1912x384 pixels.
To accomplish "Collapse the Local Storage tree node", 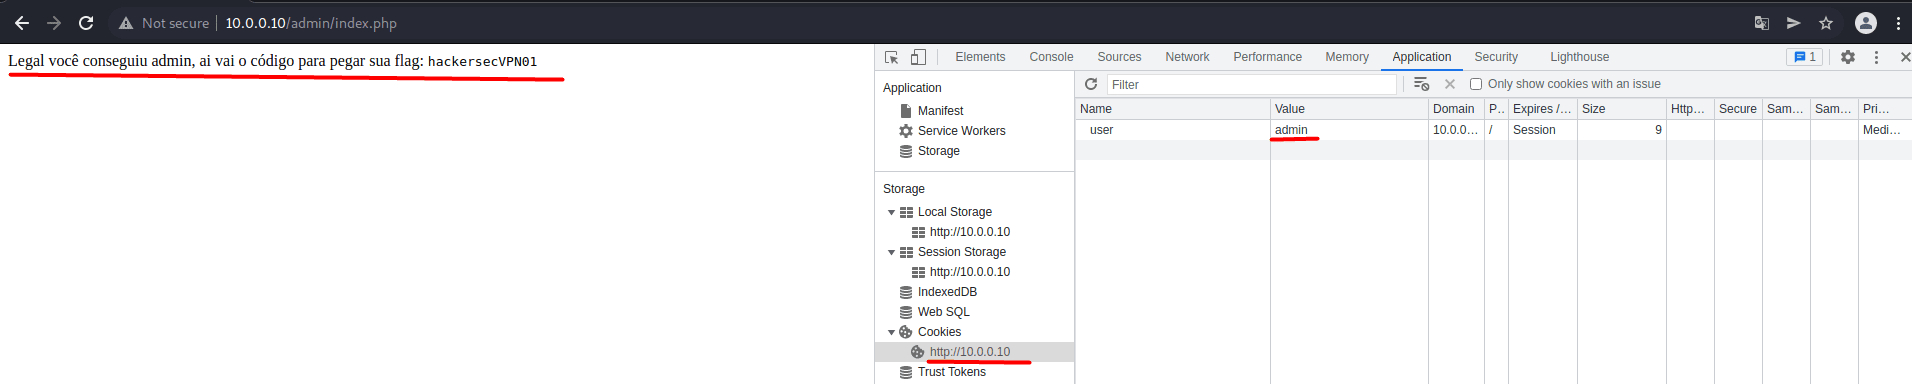I will (891, 212).
